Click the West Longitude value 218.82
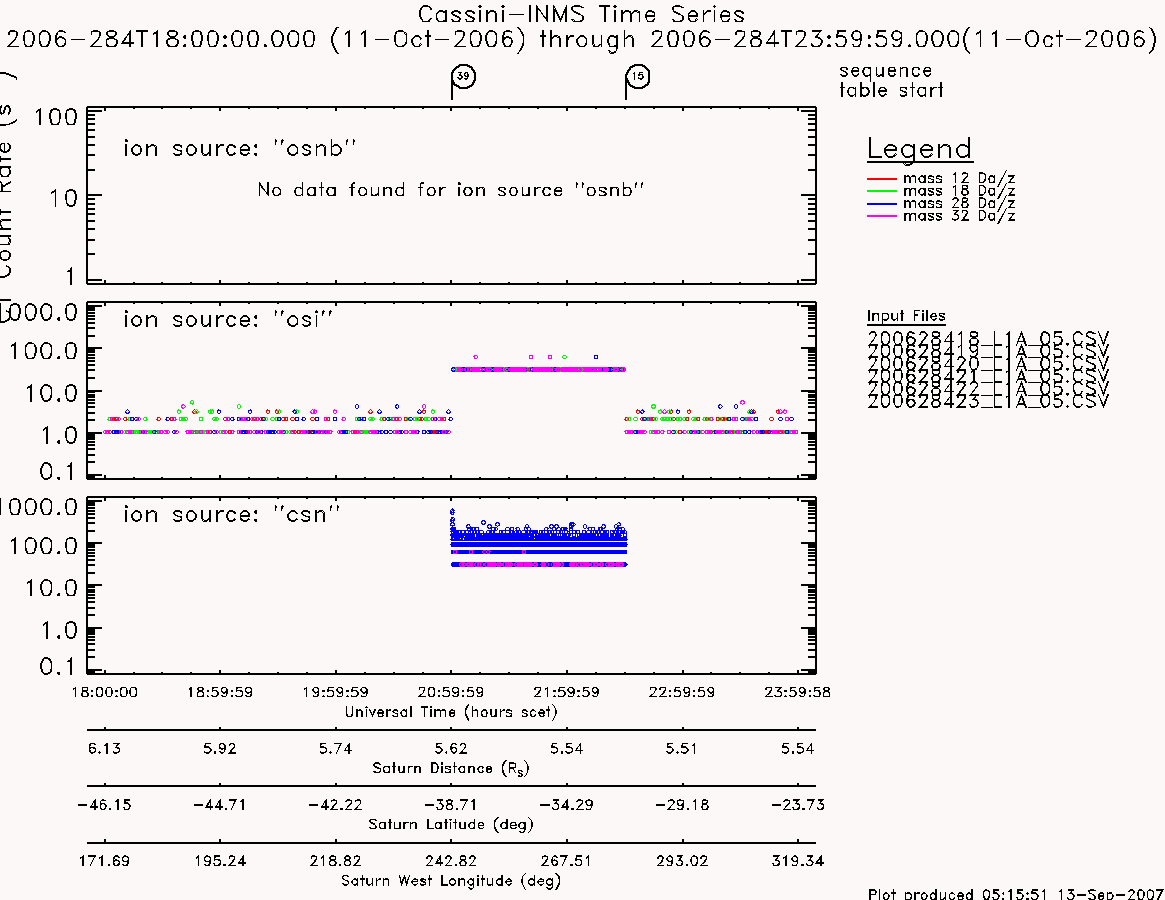Viewport: 1165px width, 900px height. pos(335,861)
